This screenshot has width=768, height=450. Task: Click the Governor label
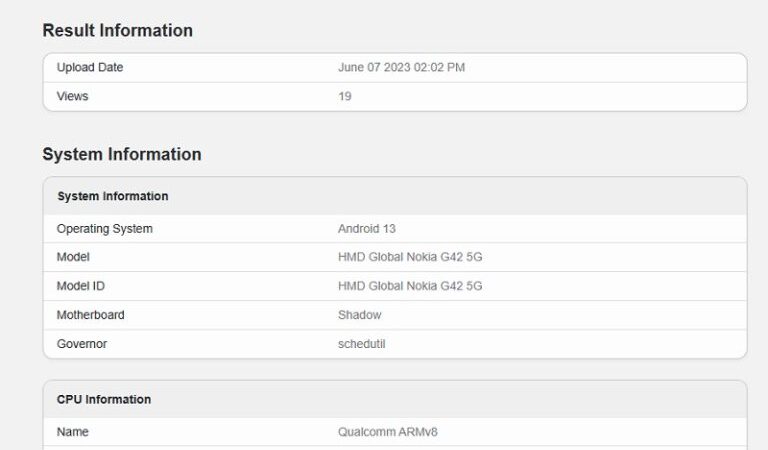click(x=82, y=345)
